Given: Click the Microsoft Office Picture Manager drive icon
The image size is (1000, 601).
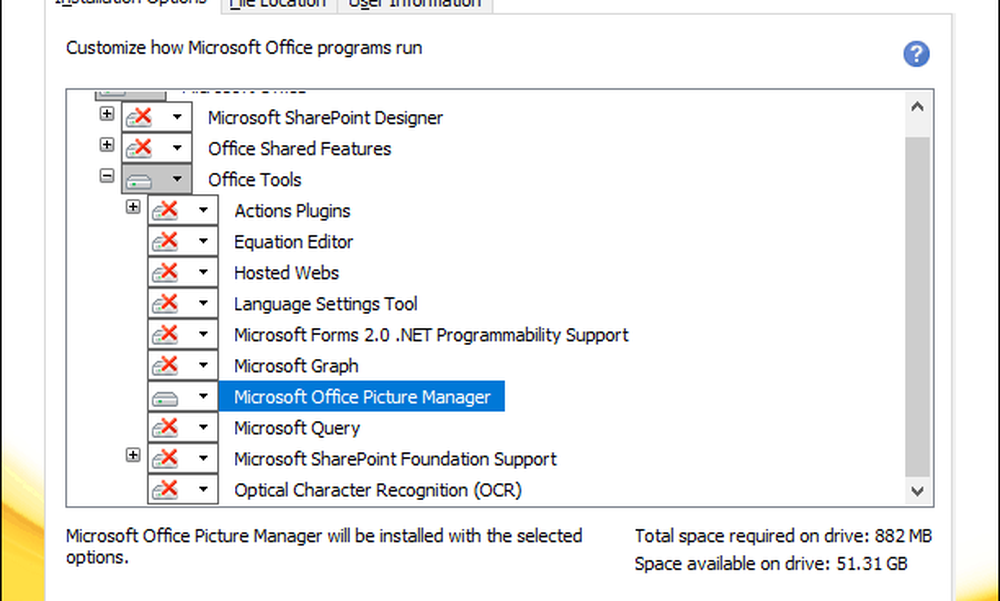Looking at the screenshot, I should (x=166, y=398).
